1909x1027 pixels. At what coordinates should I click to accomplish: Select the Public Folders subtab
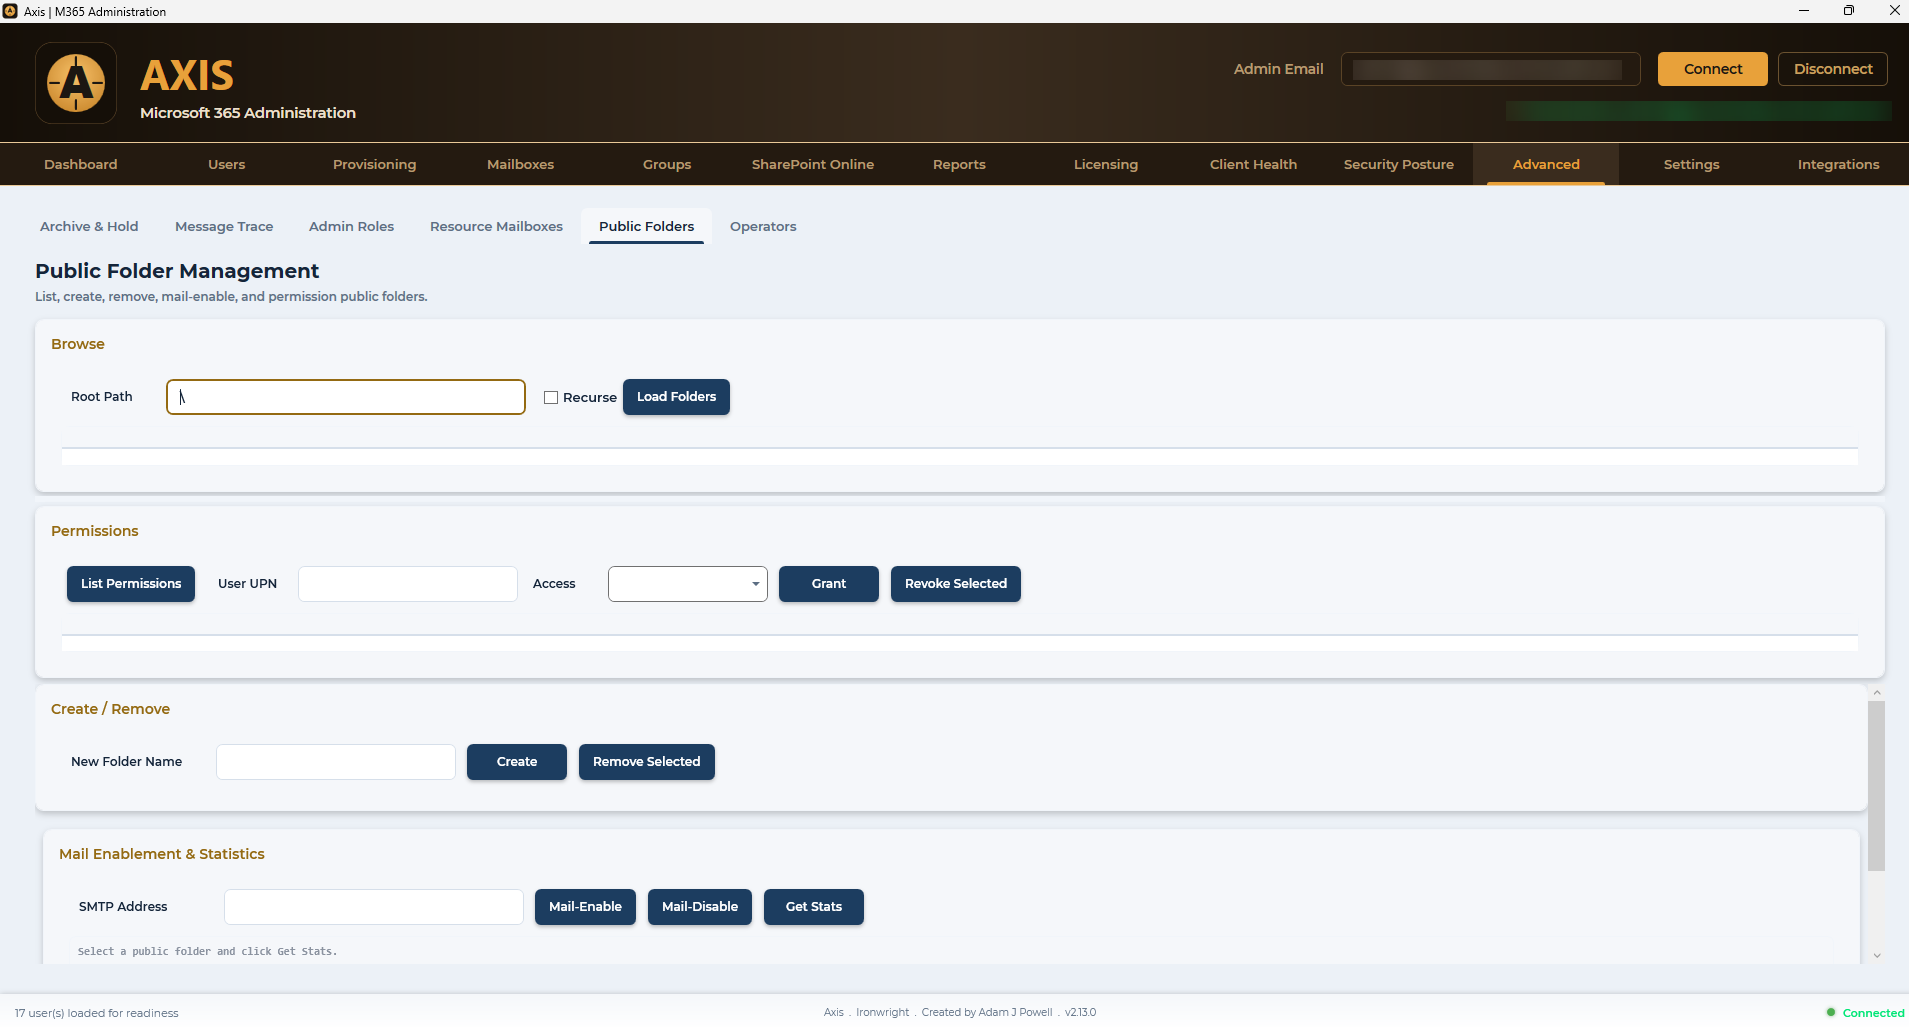point(646,226)
